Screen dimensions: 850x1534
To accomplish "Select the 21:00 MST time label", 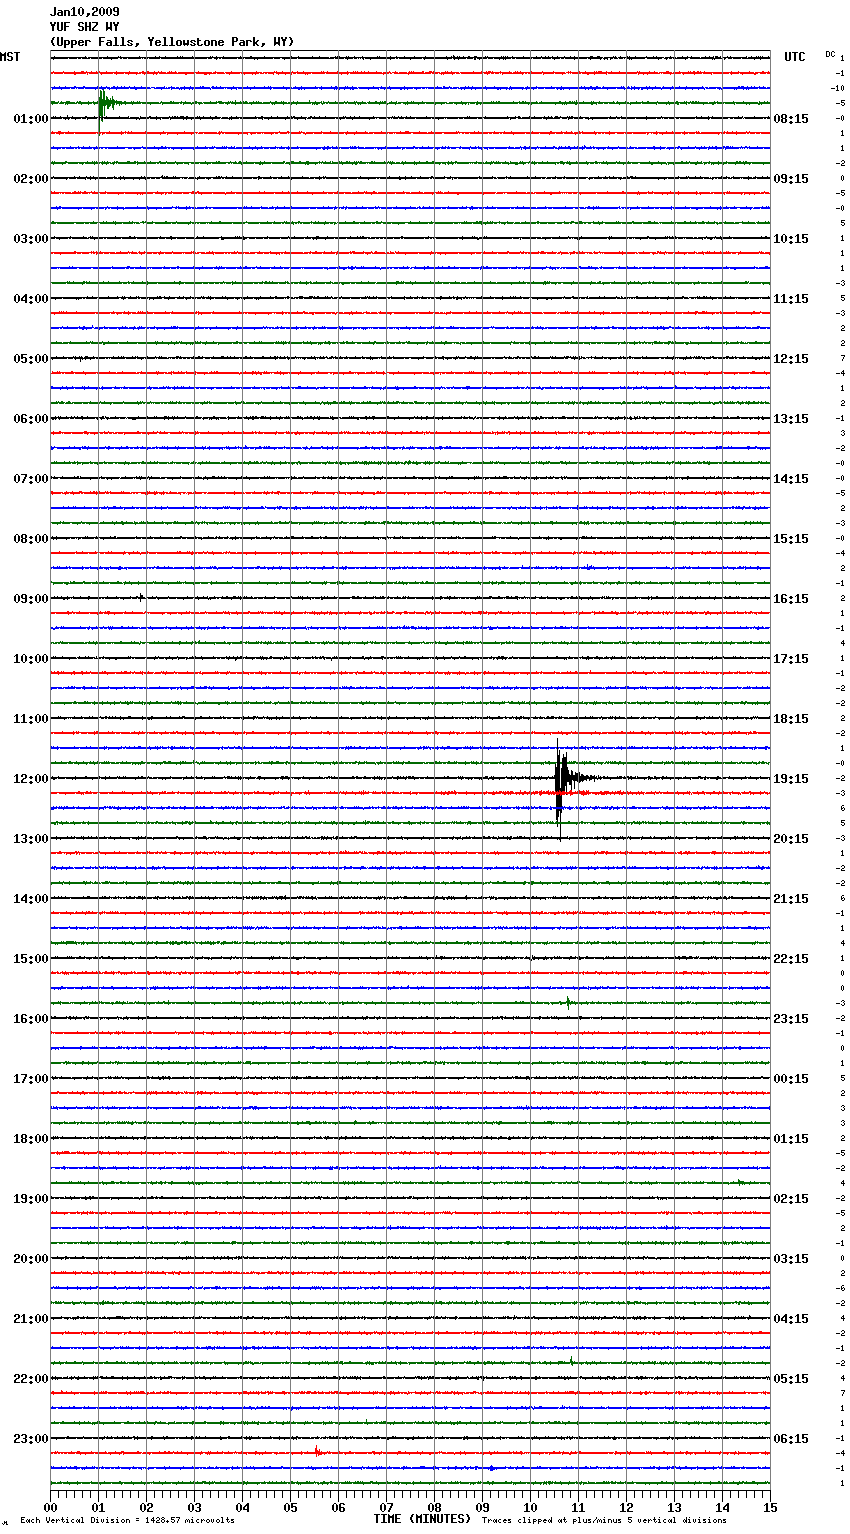I will 31,1319.
